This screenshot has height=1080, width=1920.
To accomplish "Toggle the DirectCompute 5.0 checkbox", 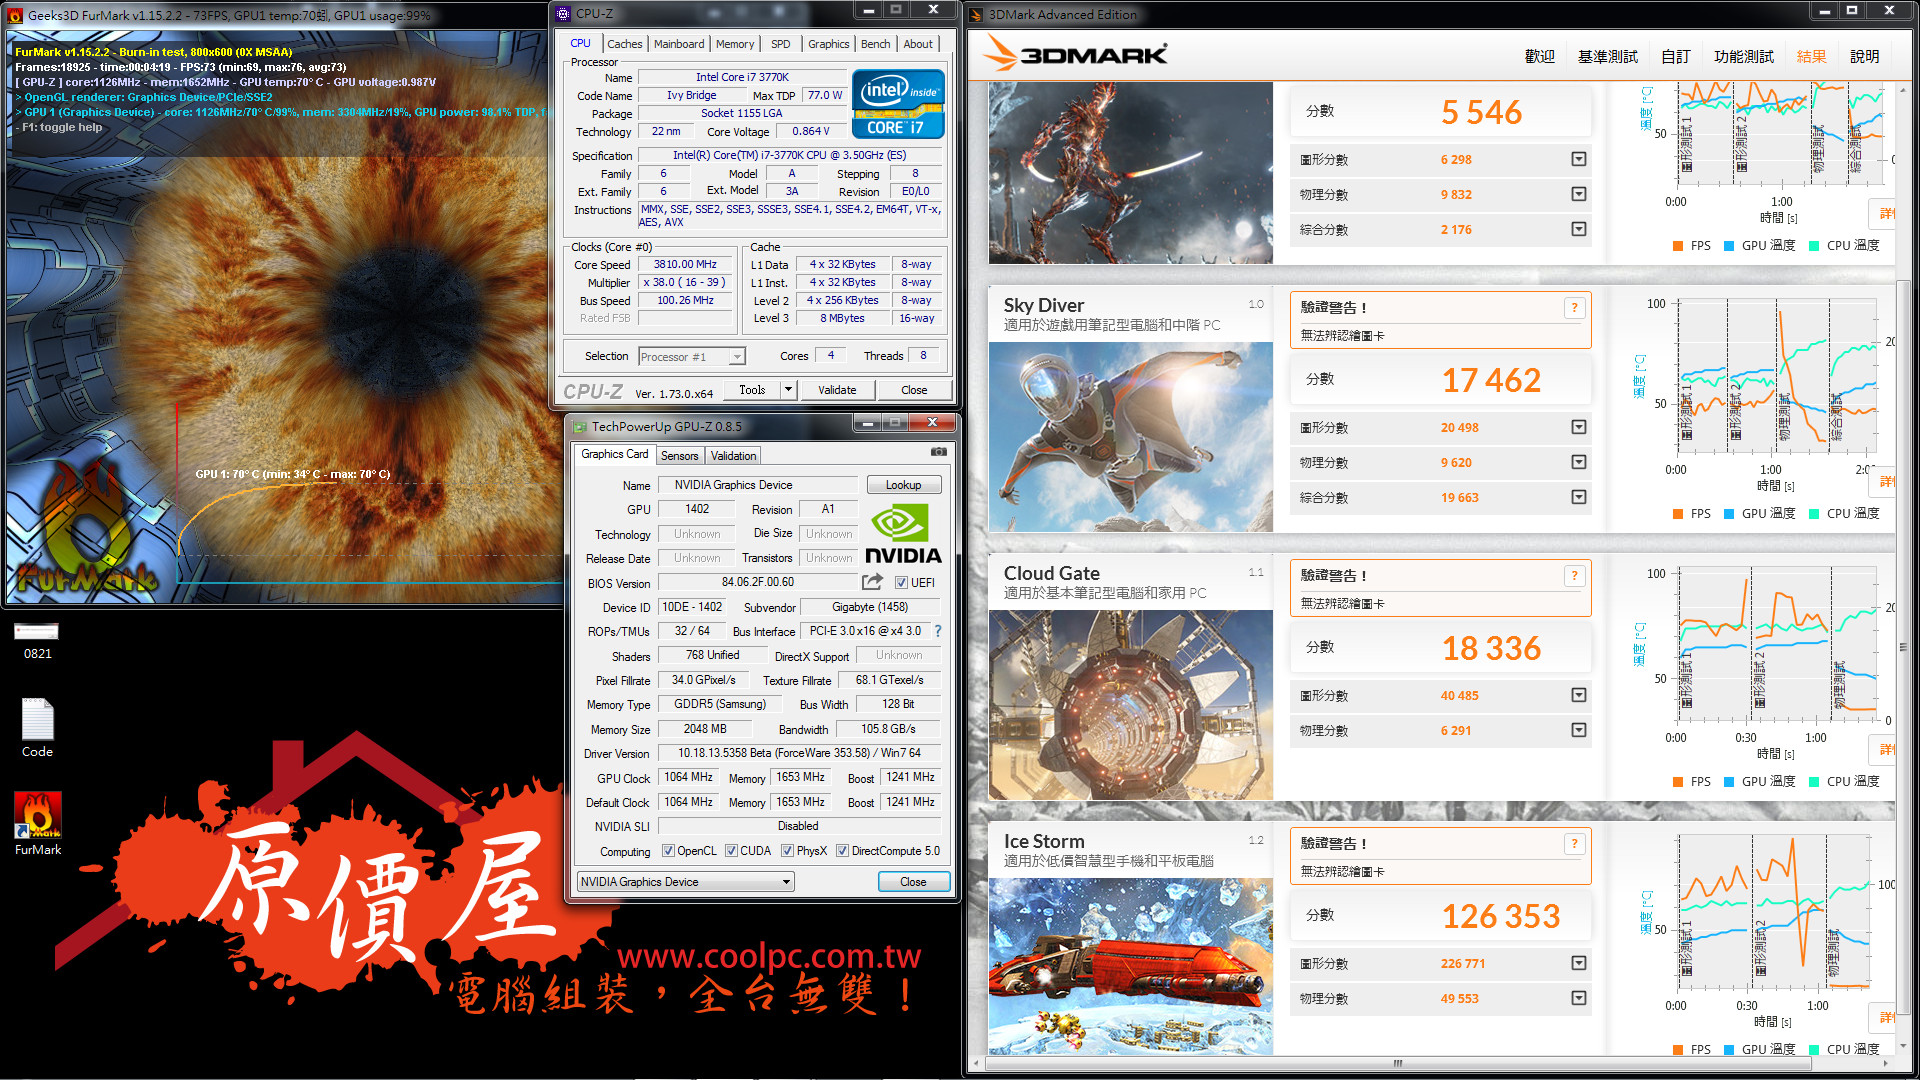I will [x=842, y=851].
